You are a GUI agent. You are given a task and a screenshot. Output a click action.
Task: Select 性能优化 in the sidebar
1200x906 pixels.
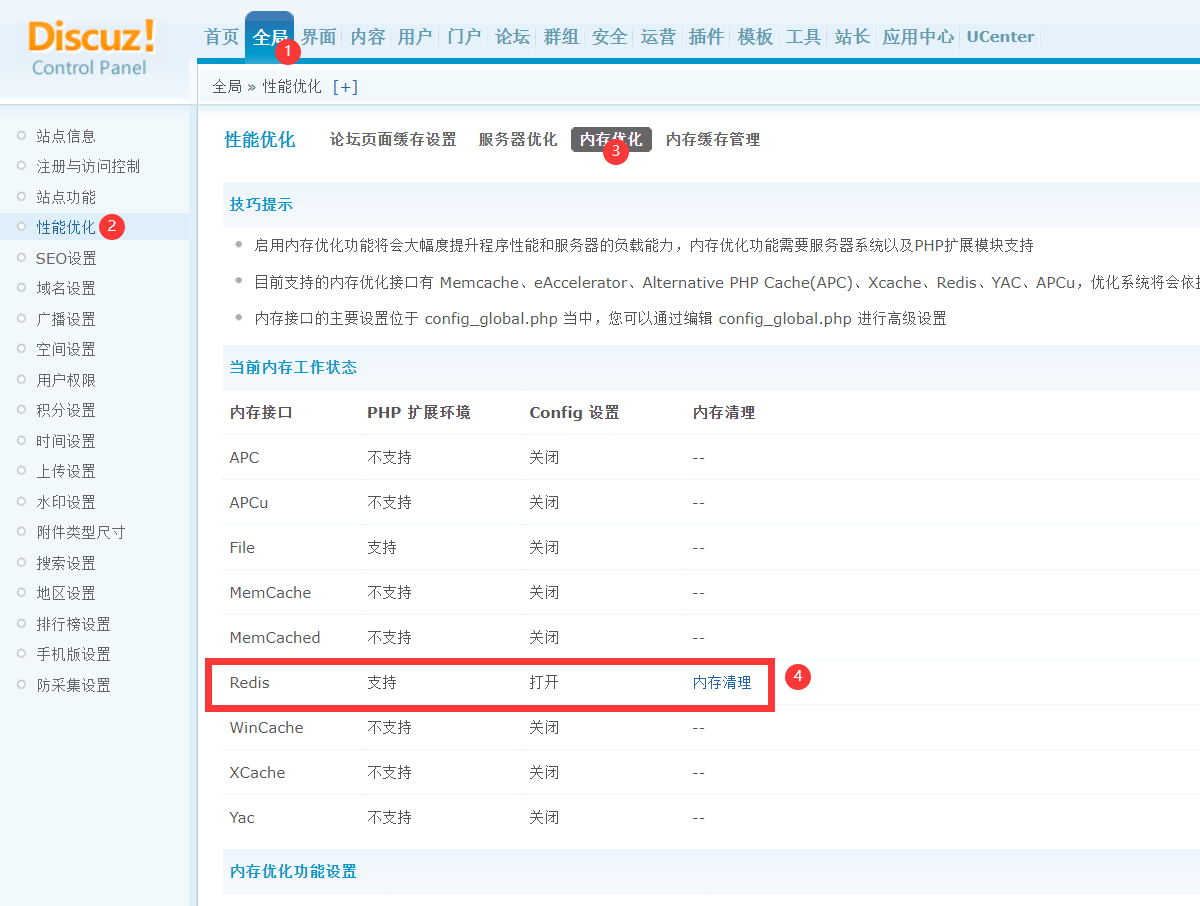pyautogui.click(x=66, y=227)
